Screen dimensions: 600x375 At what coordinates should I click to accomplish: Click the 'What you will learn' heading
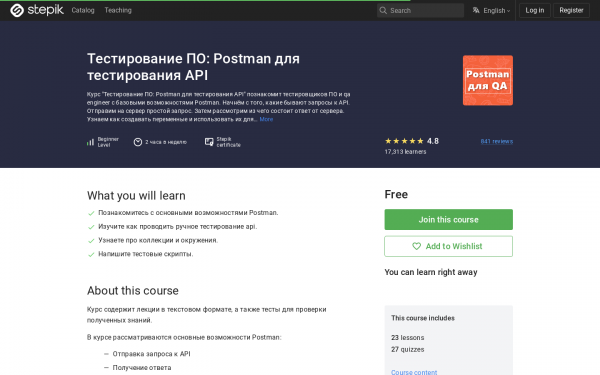(x=136, y=196)
